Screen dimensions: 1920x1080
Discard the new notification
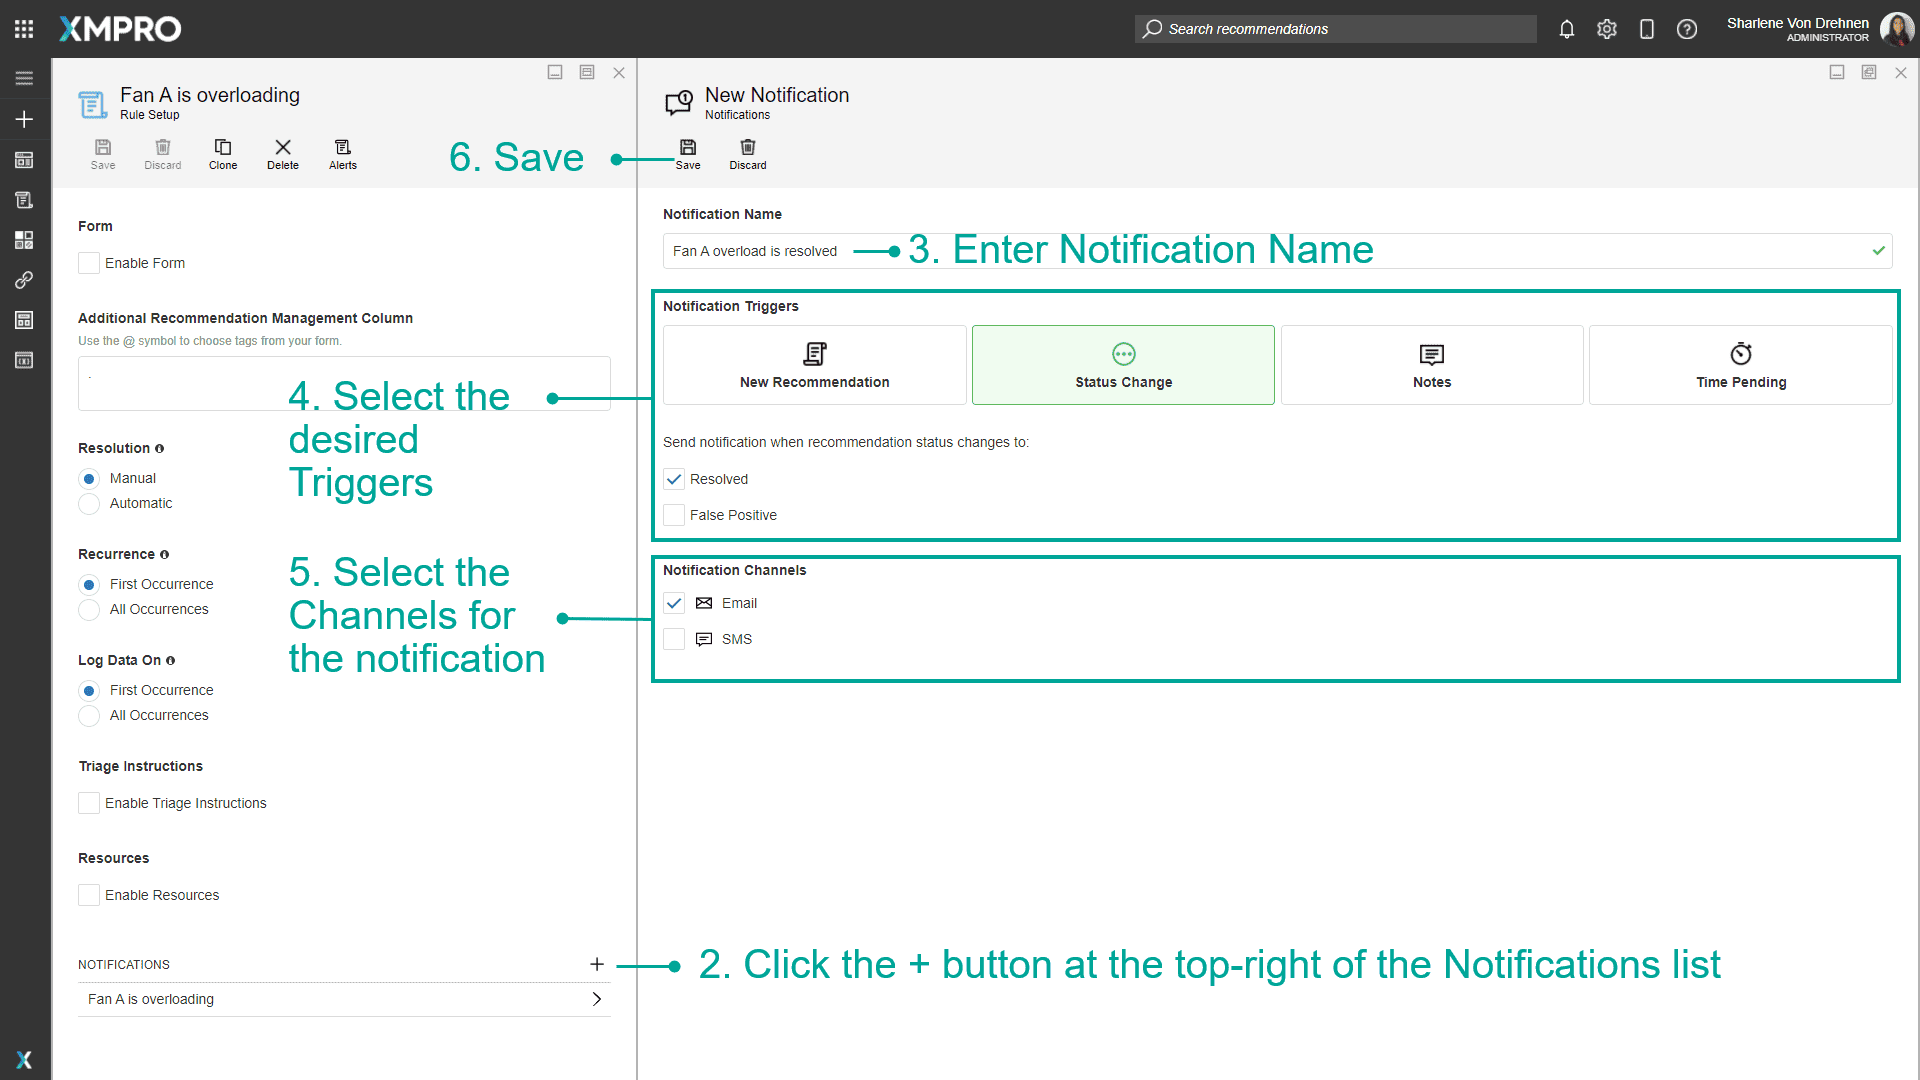(747, 154)
